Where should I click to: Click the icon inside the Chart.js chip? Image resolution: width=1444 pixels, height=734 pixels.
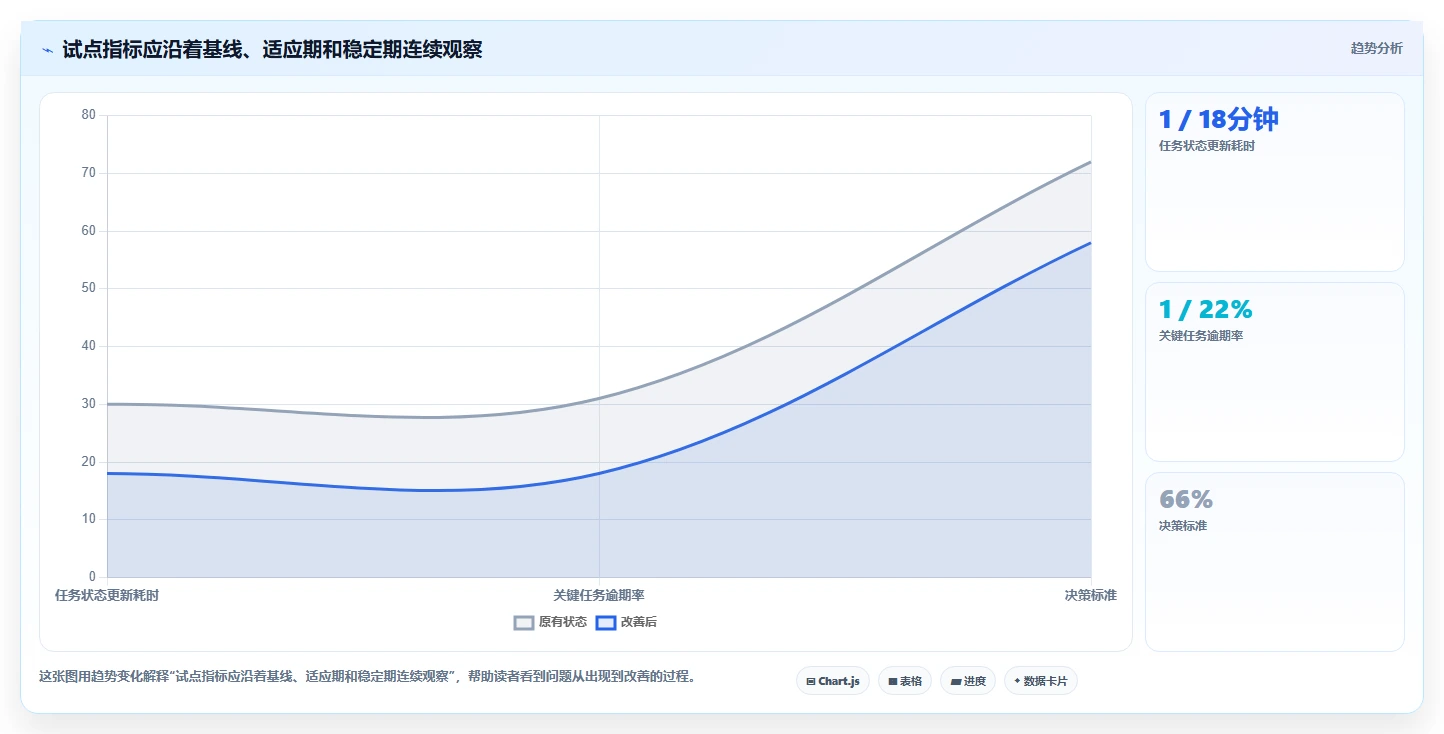click(x=810, y=681)
